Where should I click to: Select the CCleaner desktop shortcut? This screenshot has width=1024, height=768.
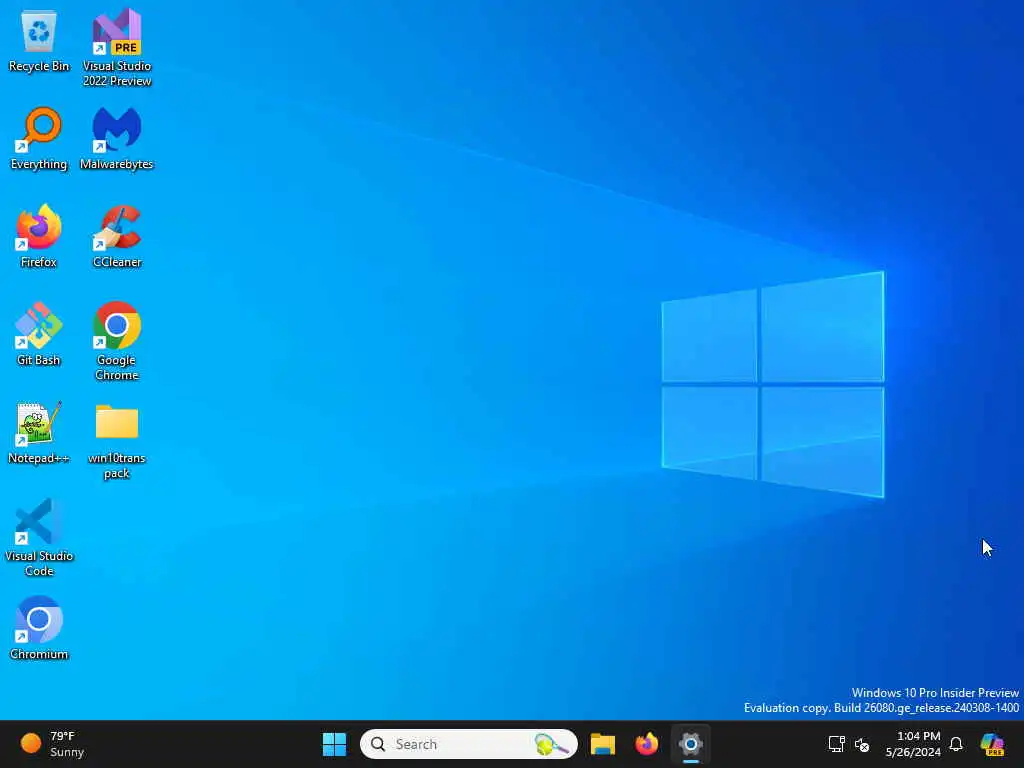[x=117, y=236]
